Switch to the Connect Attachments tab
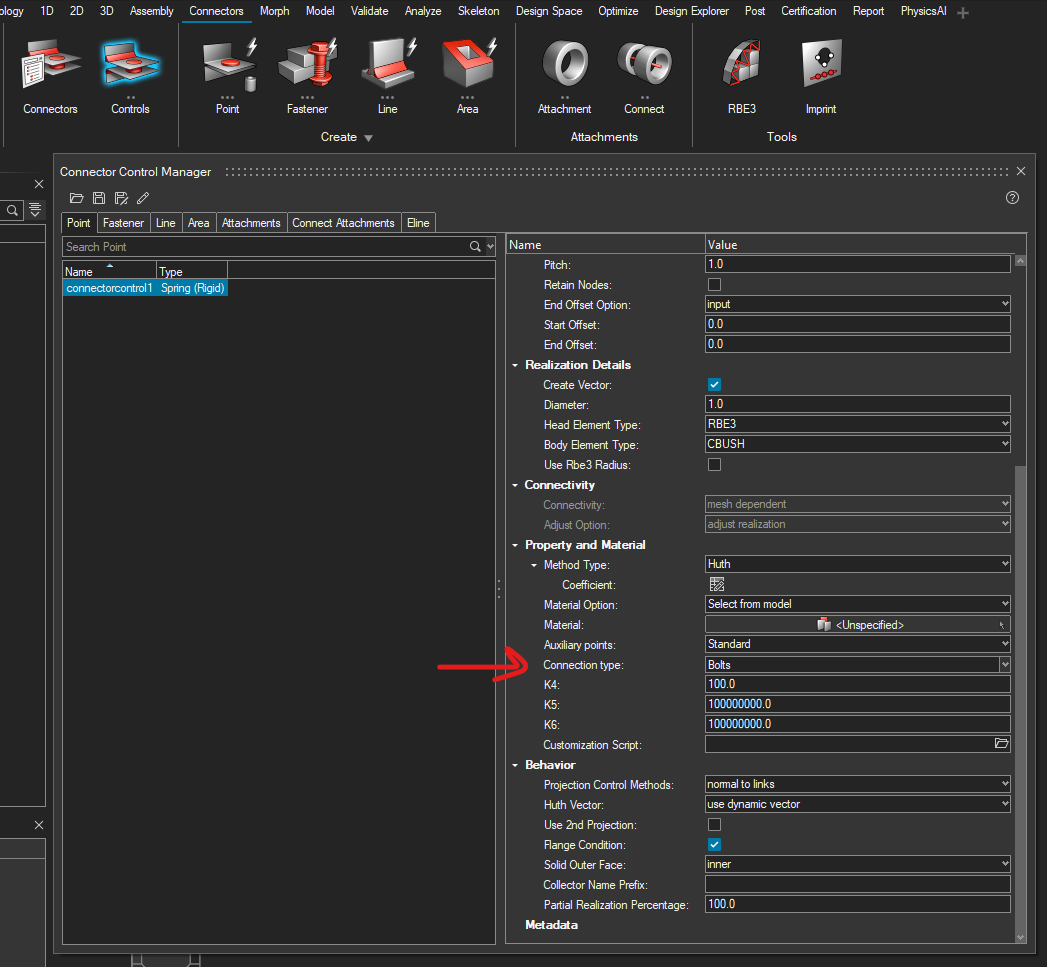This screenshot has height=967, width=1047. point(343,223)
